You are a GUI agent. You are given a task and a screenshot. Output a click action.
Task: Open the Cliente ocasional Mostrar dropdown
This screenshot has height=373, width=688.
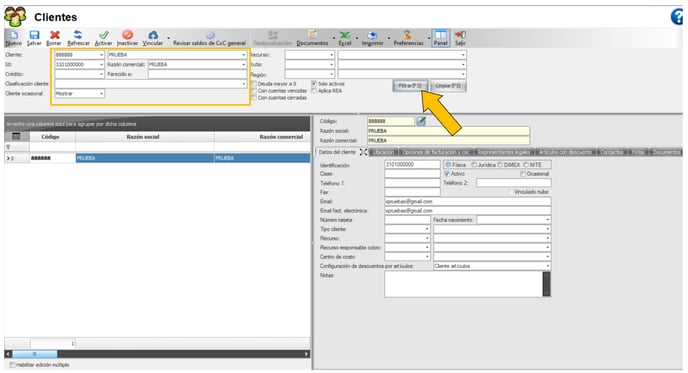(101, 93)
